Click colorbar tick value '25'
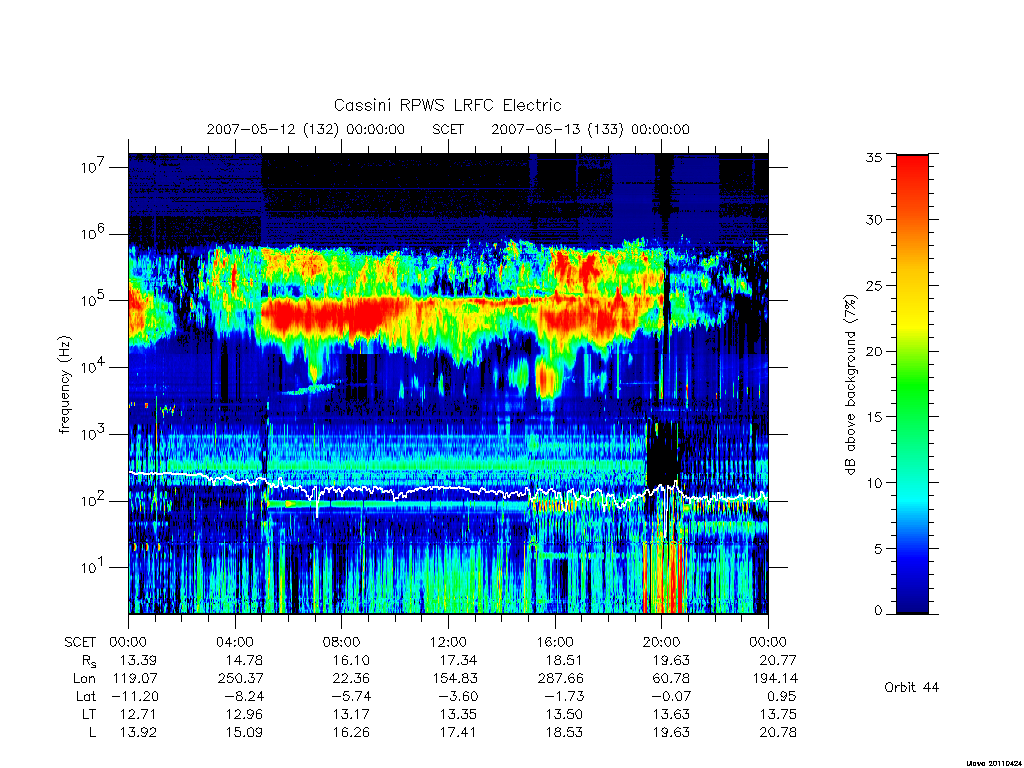Viewport: 1024px width, 768px height. [x=874, y=286]
